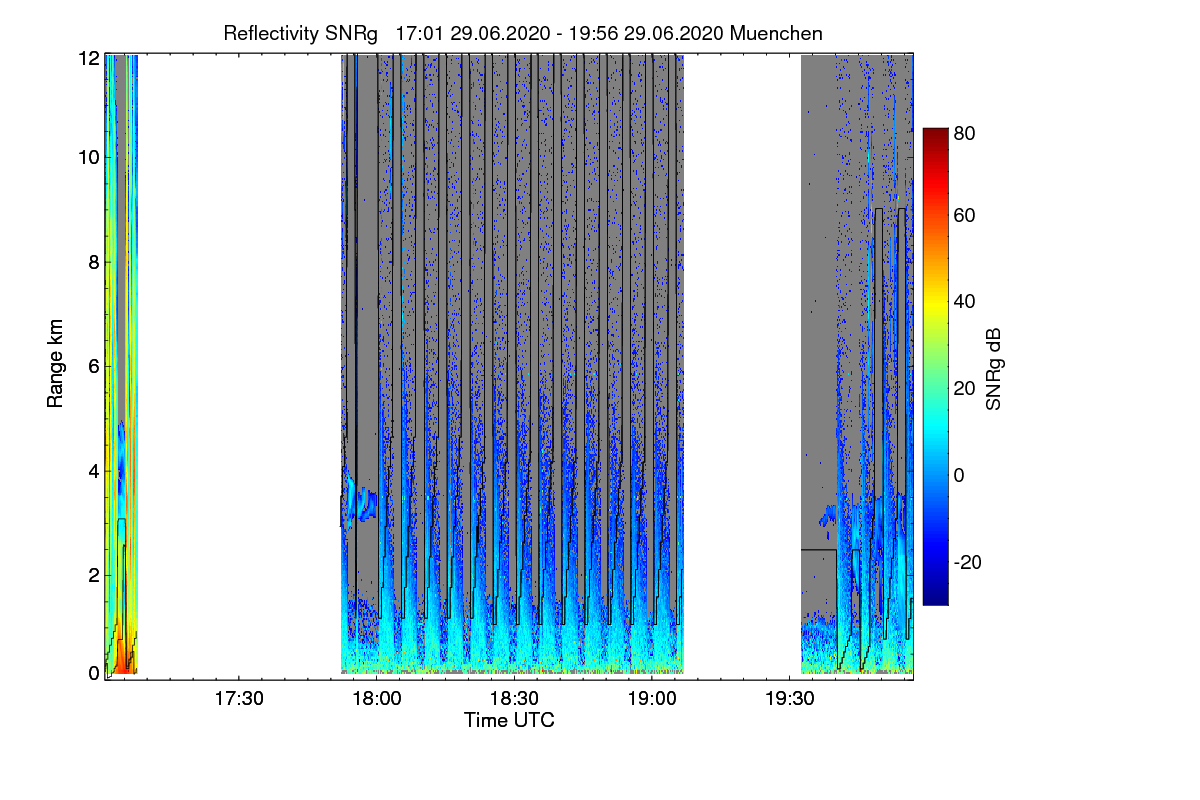1200x800 pixels.
Task: Click the colorbar value 0
Action: 960,475
